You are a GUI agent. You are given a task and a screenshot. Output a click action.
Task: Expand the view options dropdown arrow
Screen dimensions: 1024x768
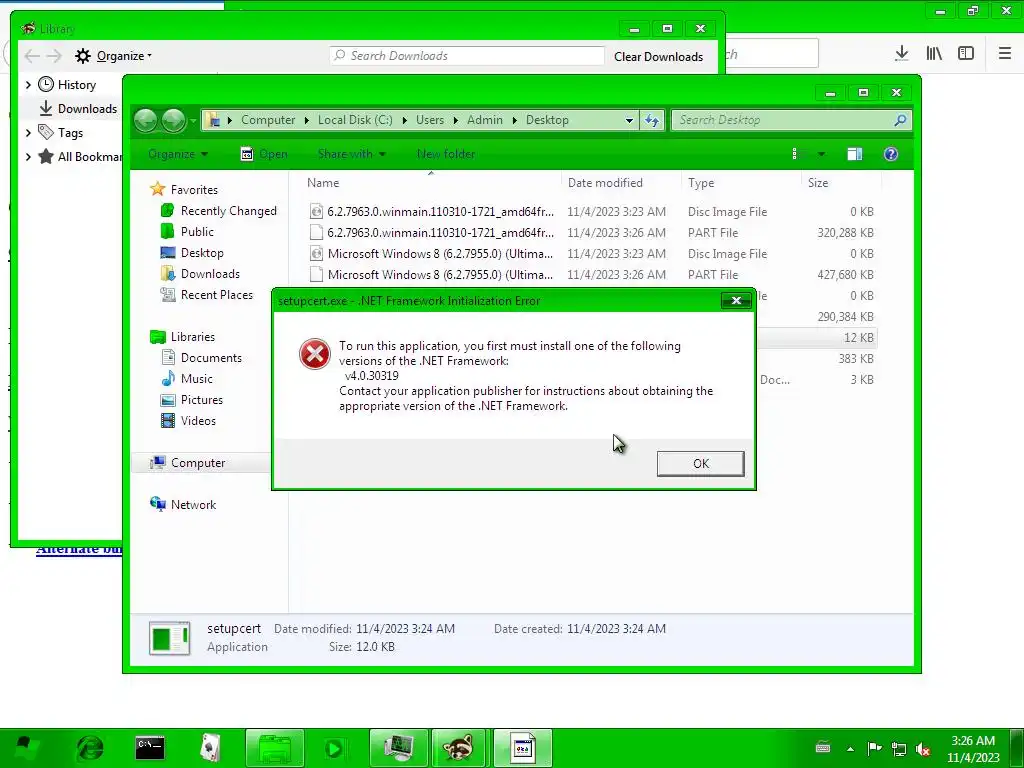(821, 154)
